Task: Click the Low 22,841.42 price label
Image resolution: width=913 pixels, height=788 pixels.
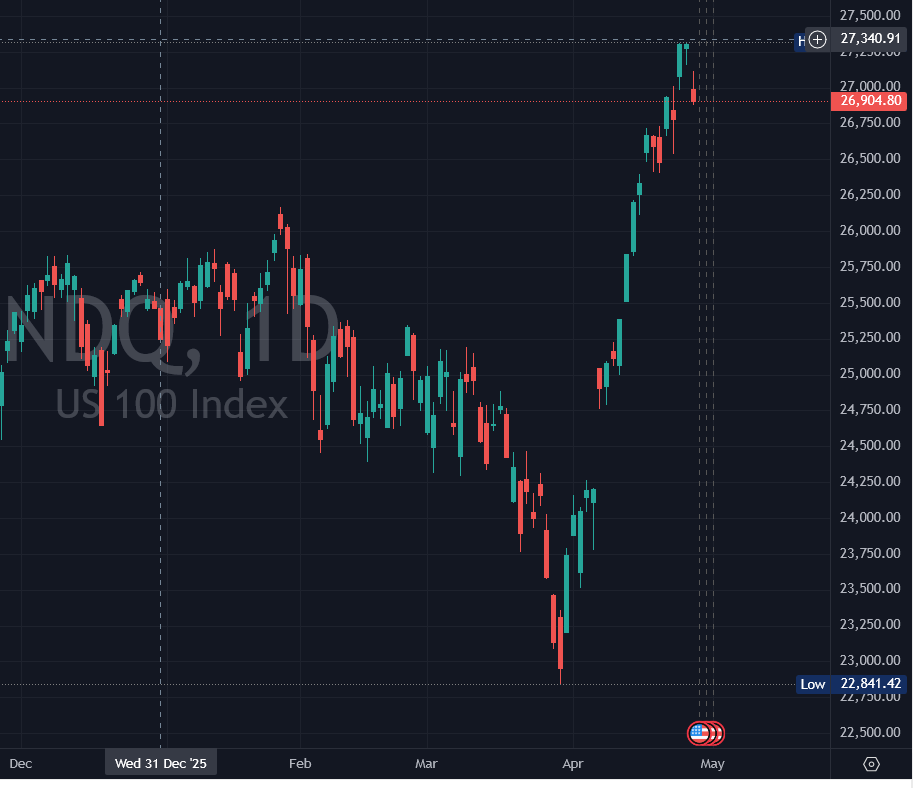Action: (x=851, y=684)
